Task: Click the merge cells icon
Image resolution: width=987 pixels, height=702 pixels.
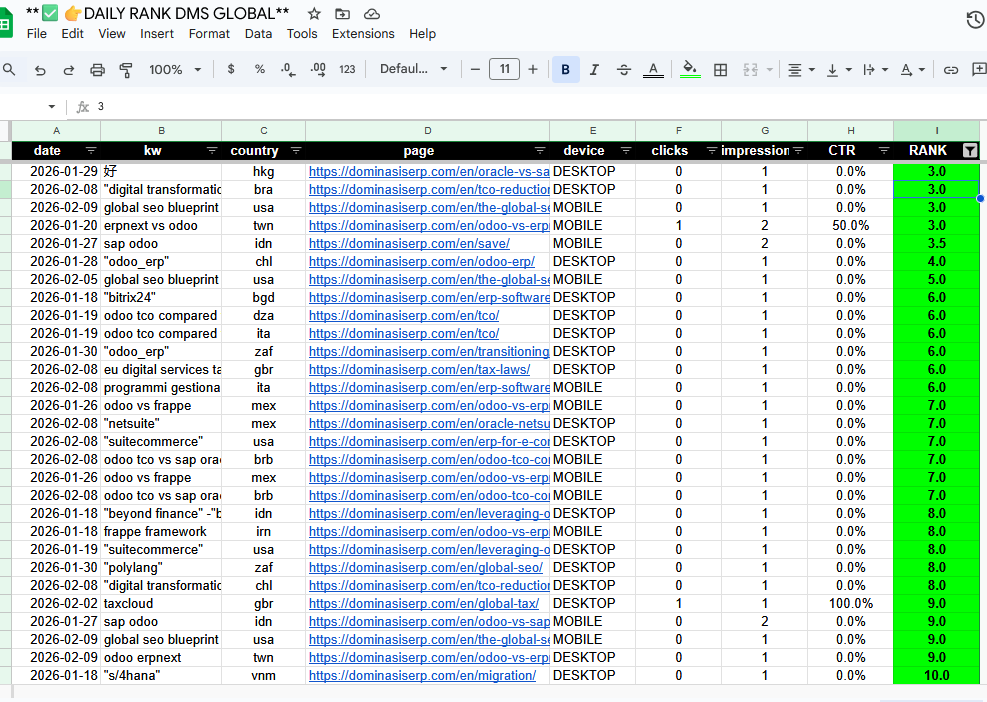Action: (x=750, y=70)
